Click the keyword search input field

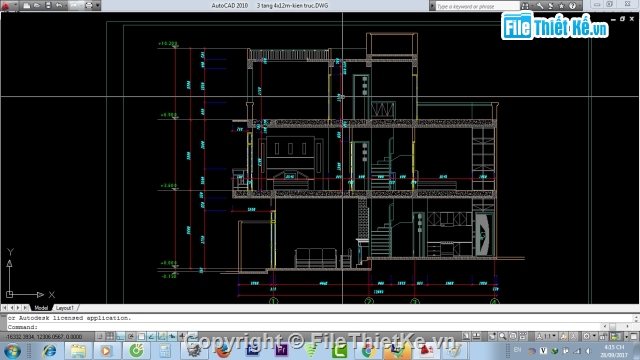coord(478,6)
